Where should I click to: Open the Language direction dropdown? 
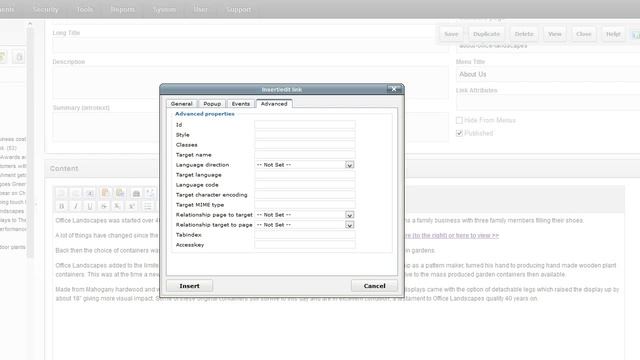coord(304,165)
